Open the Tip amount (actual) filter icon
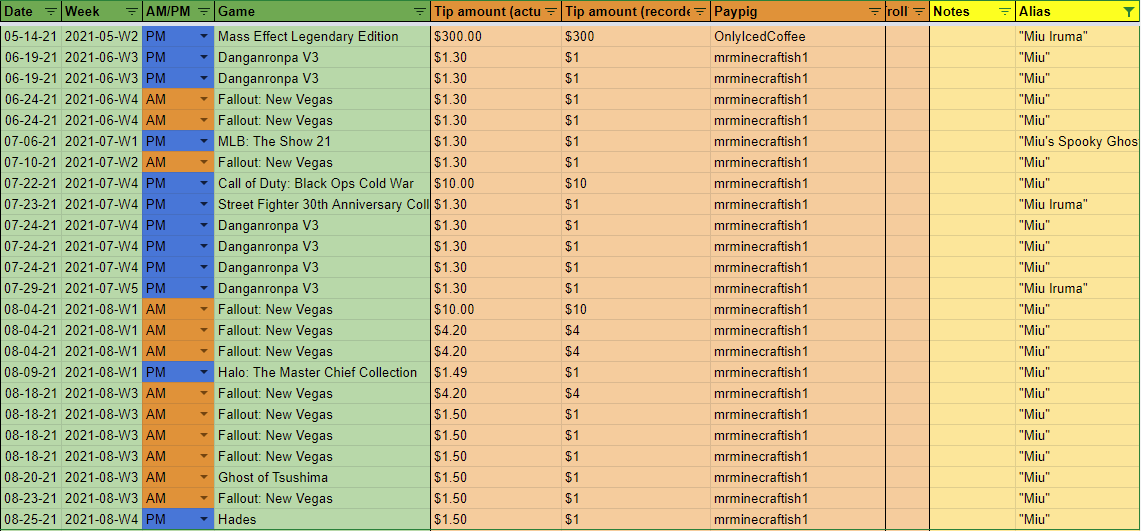This screenshot has height=531, width=1141. pyautogui.click(x=551, y=12)
